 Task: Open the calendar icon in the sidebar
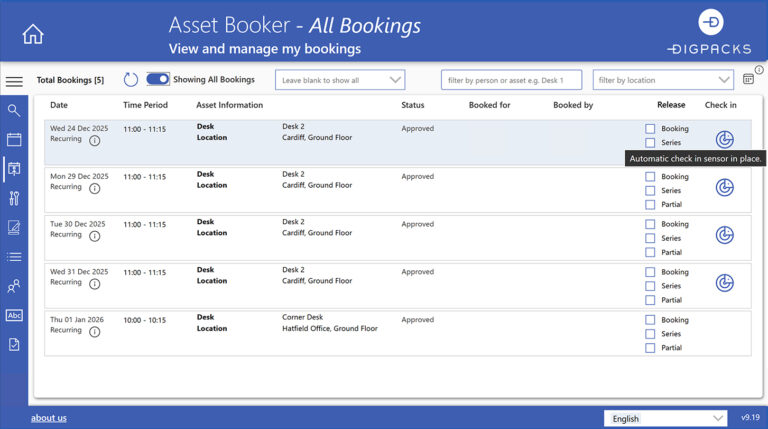coord(14,140)
